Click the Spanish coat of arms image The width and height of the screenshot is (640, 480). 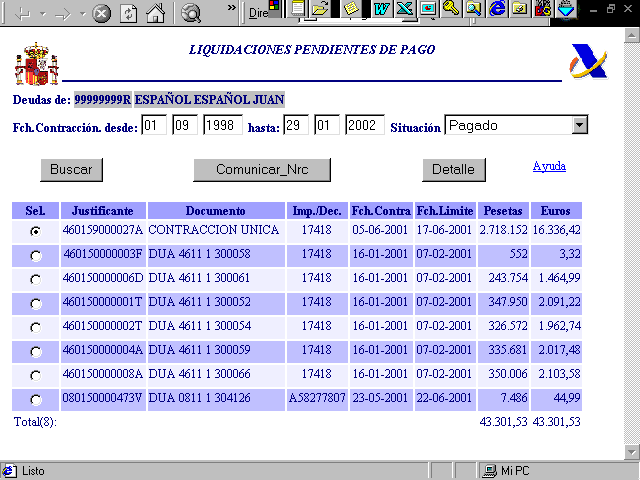[x=36, y=64]
